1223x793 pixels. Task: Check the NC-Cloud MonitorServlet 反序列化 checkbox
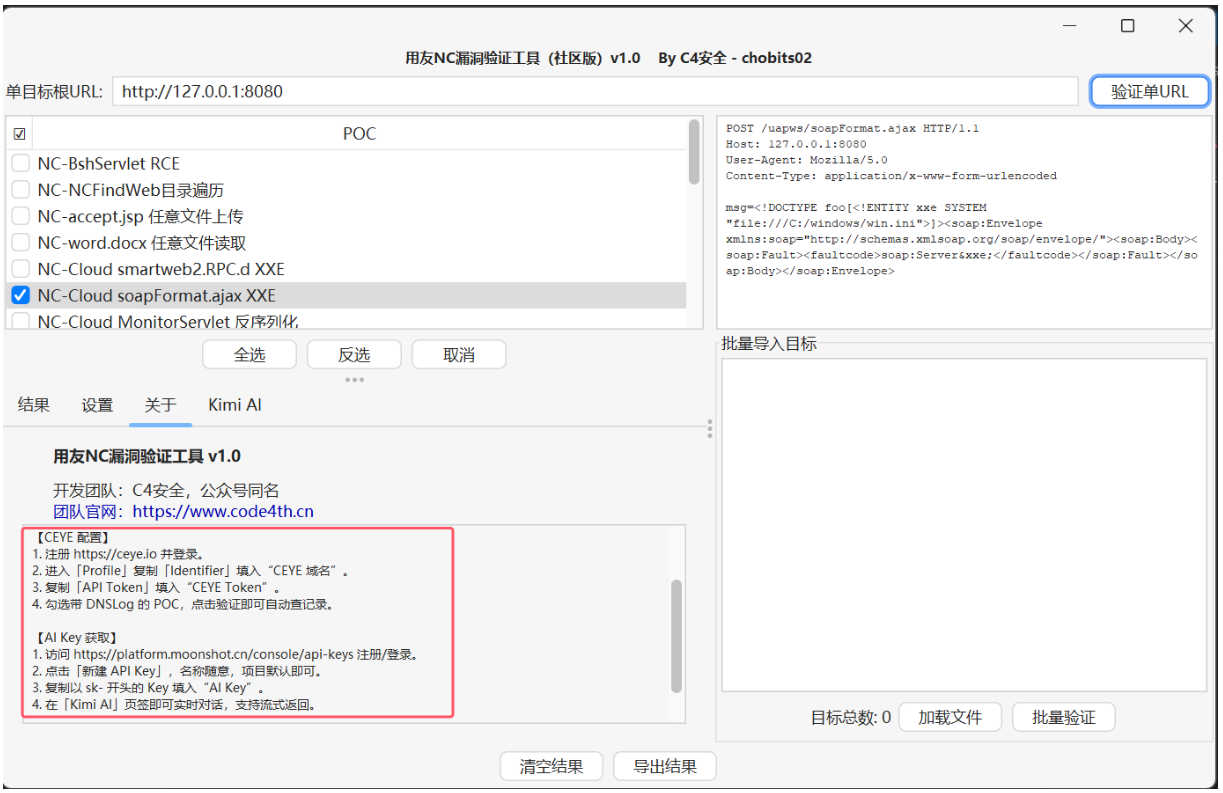20,321
